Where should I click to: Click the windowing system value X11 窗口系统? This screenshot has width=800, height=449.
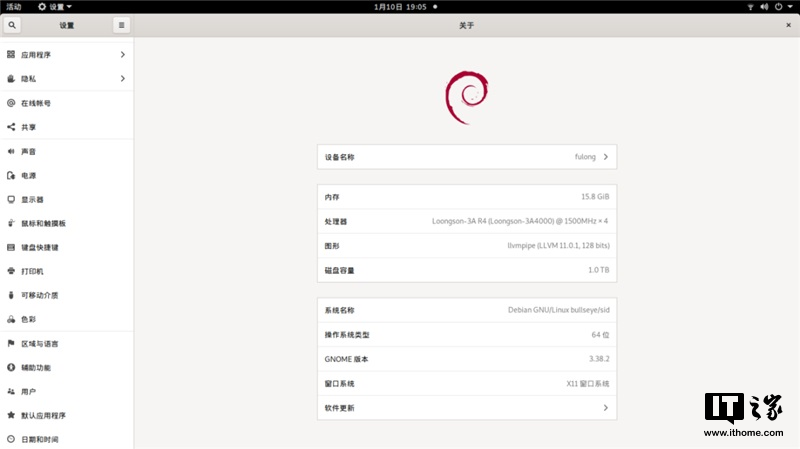[x=588, y=383]
